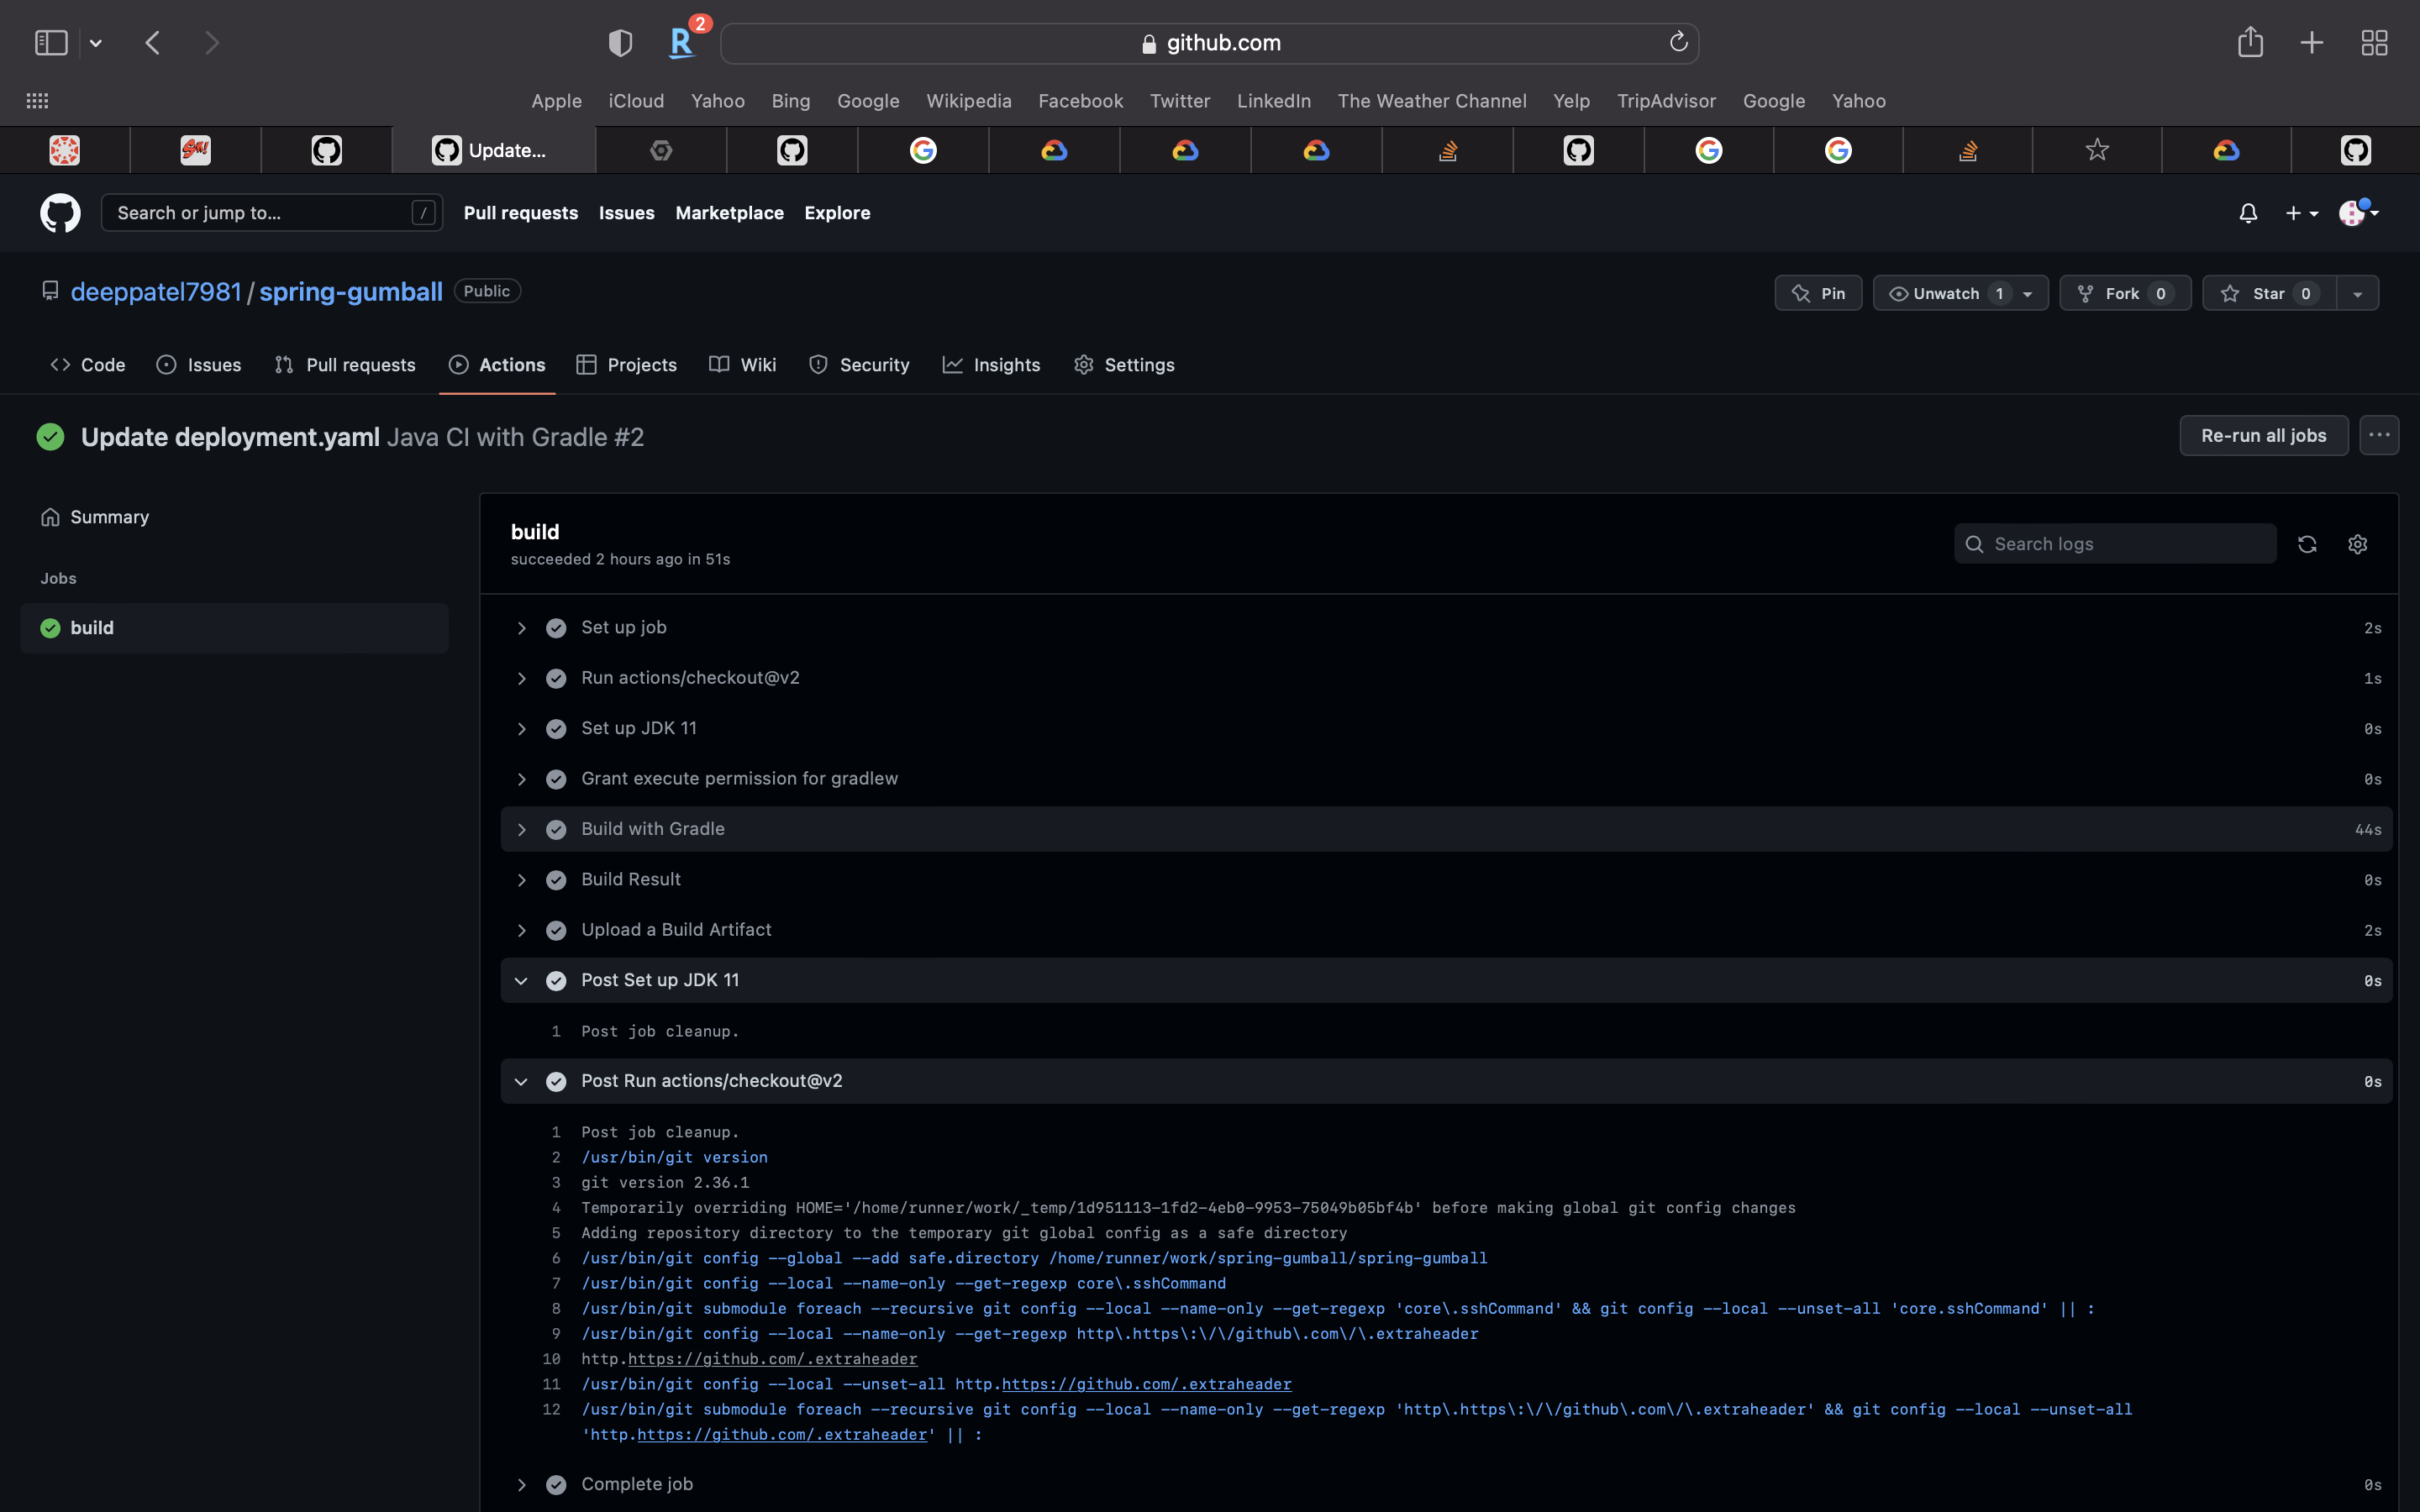Open the Unwatch dropdown arrow
The height and width of the screenshot is (1512, 2420).
click(2027, 294)
